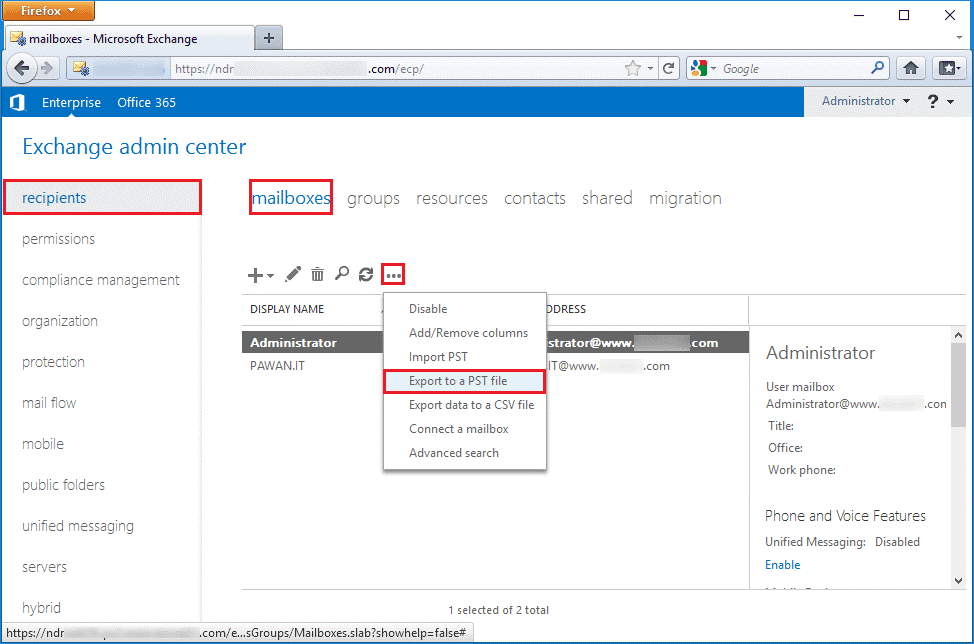Click the details pane scroll up arrow
Screen dimensions: 974x644
(958, 335)
